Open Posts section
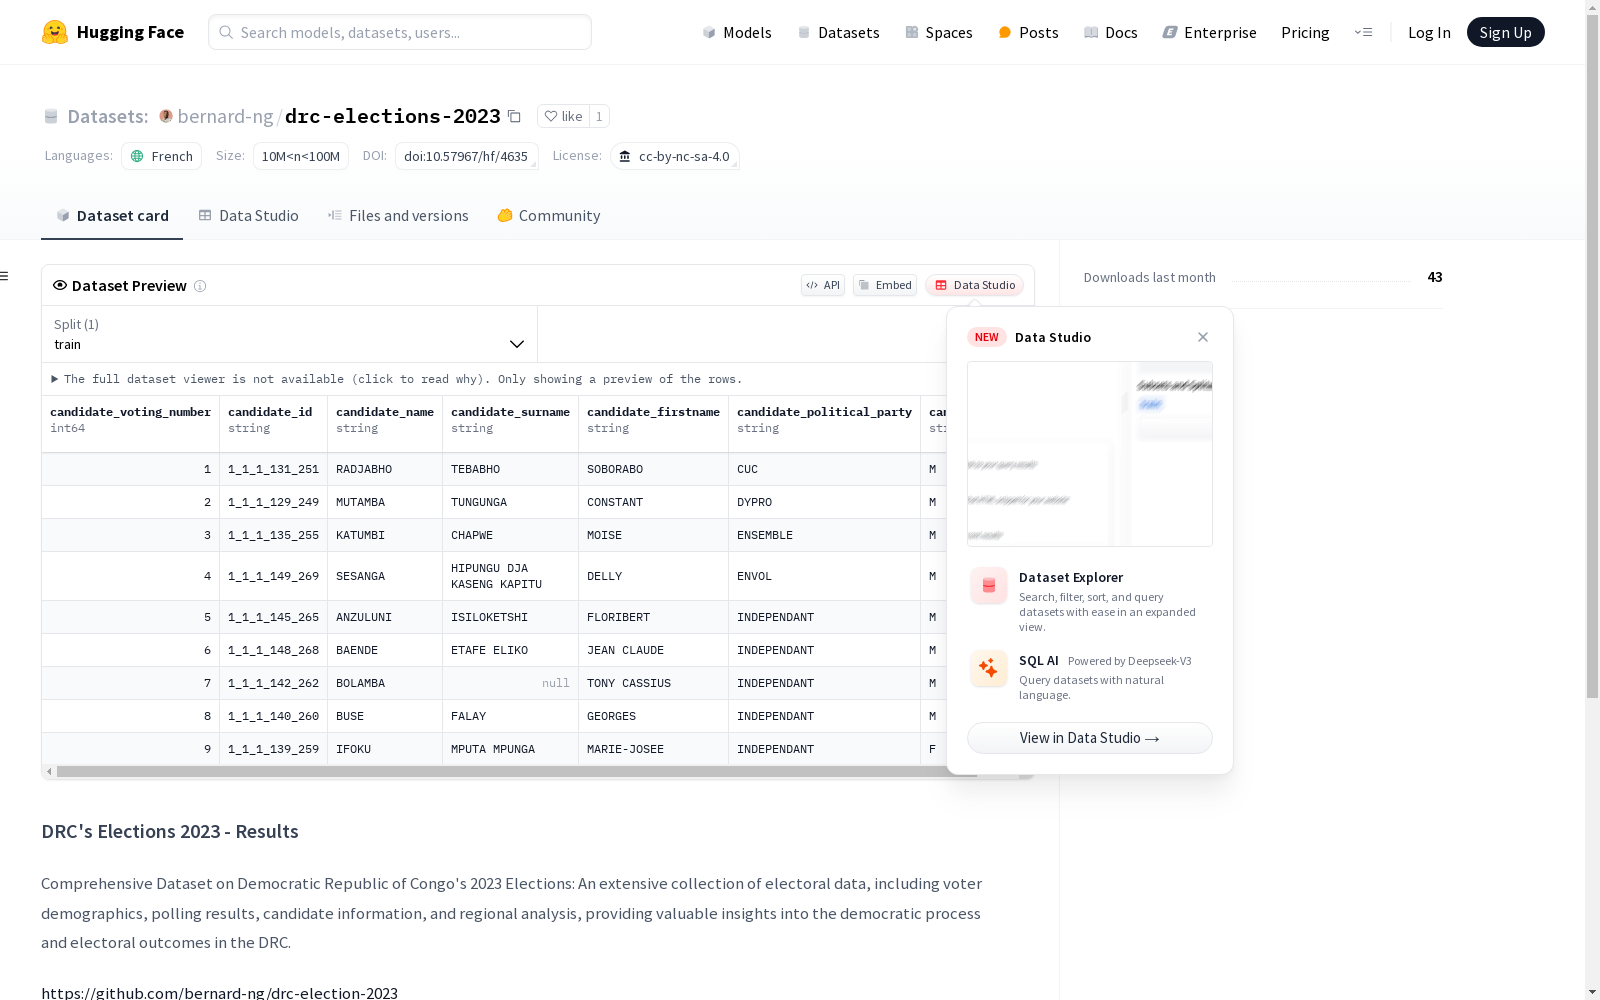Viewport: 1600px width, 1000px height. coord(1028,32)
